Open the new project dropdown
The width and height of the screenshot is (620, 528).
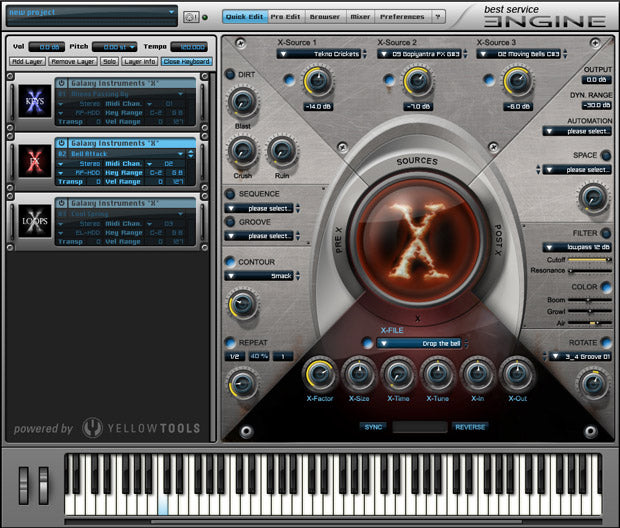92,12
